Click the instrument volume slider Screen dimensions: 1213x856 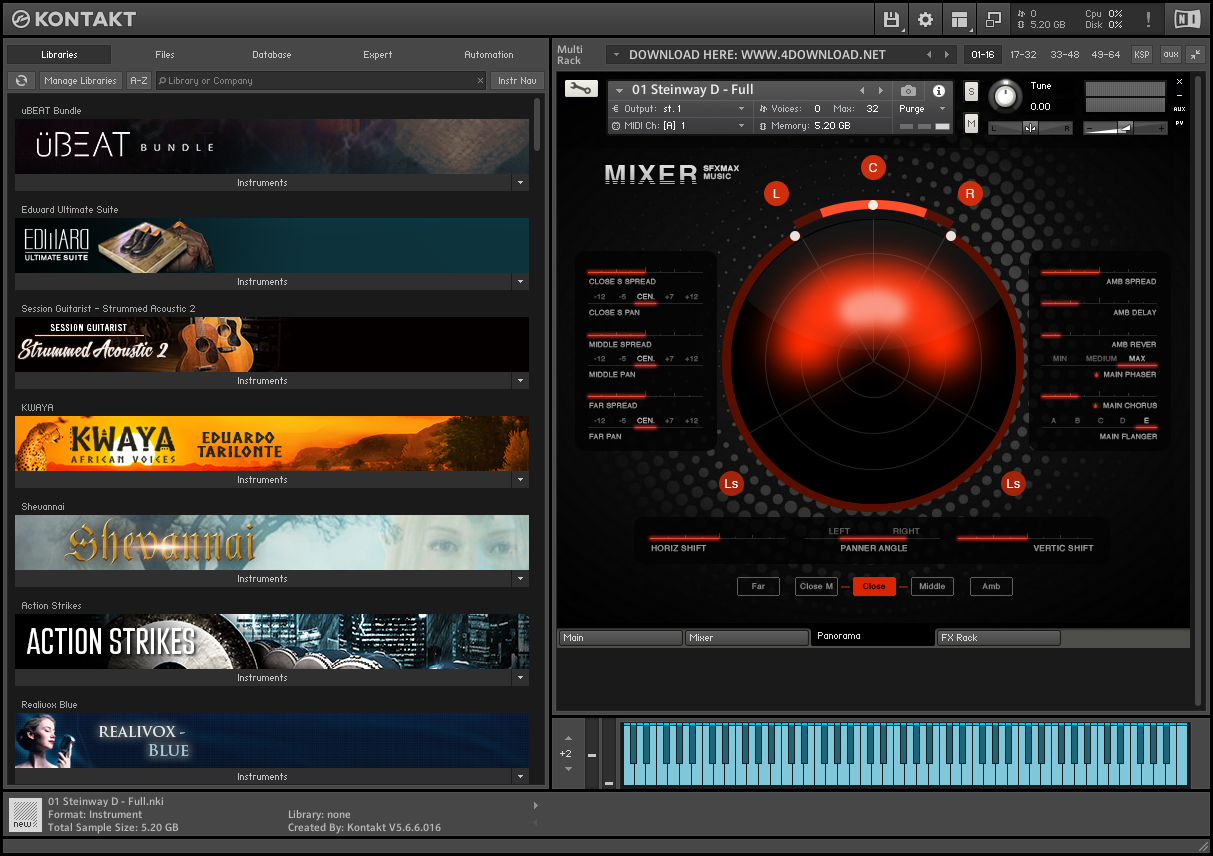(1125, 128)
